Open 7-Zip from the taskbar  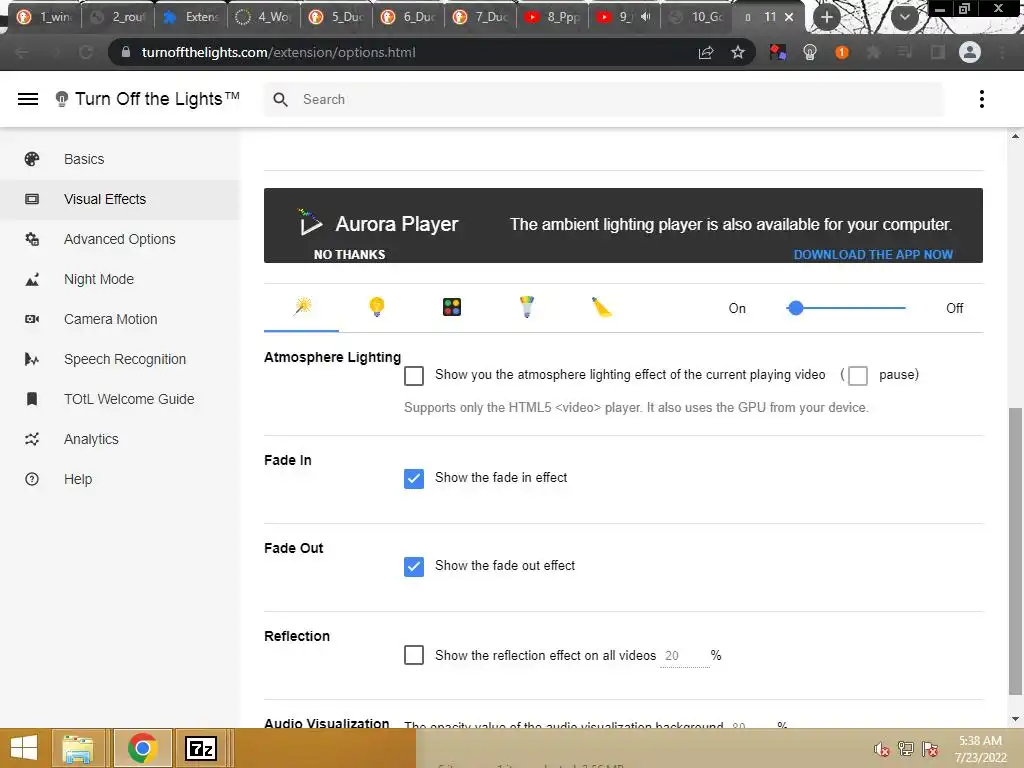[201, 748]
